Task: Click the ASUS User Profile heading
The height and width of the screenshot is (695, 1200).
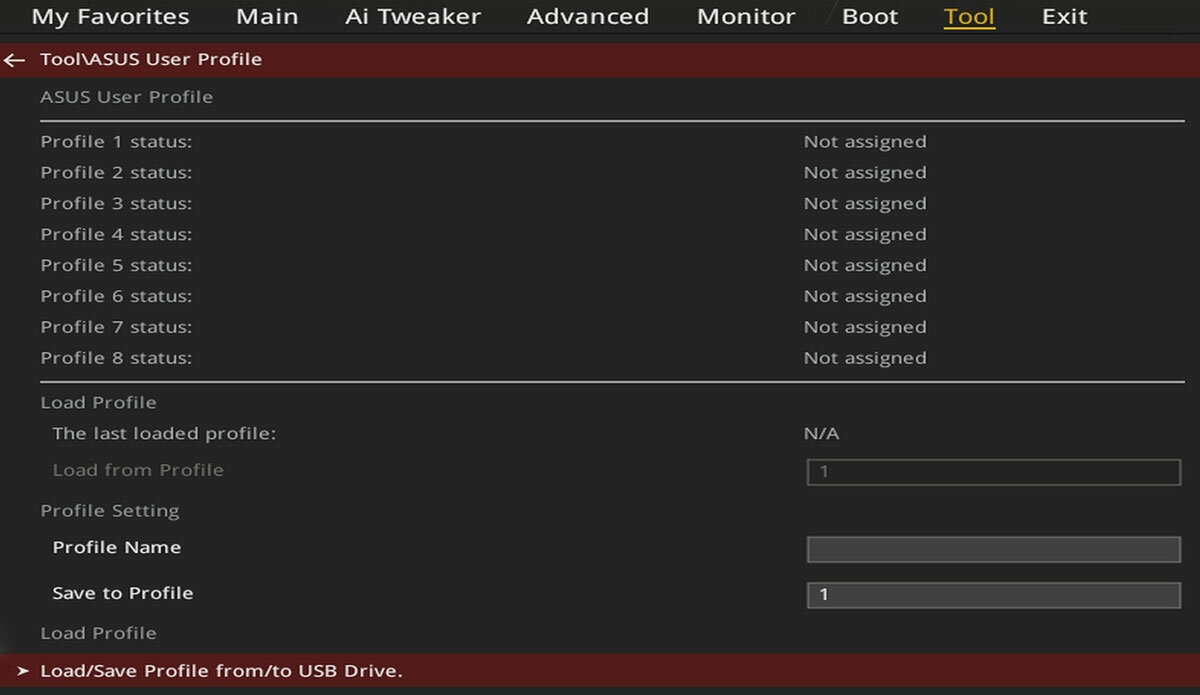Action: click(x=126, y=98)
